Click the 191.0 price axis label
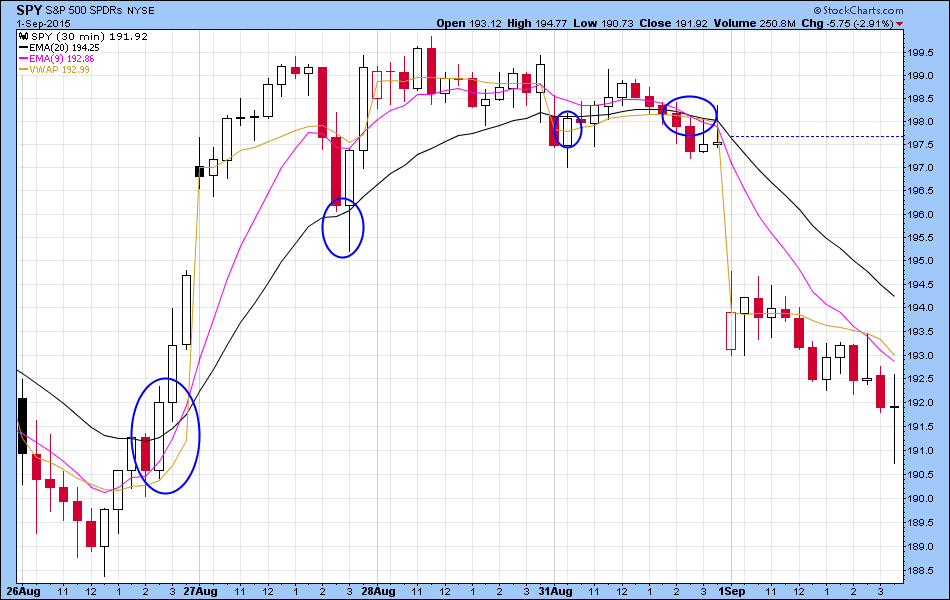 921,451
